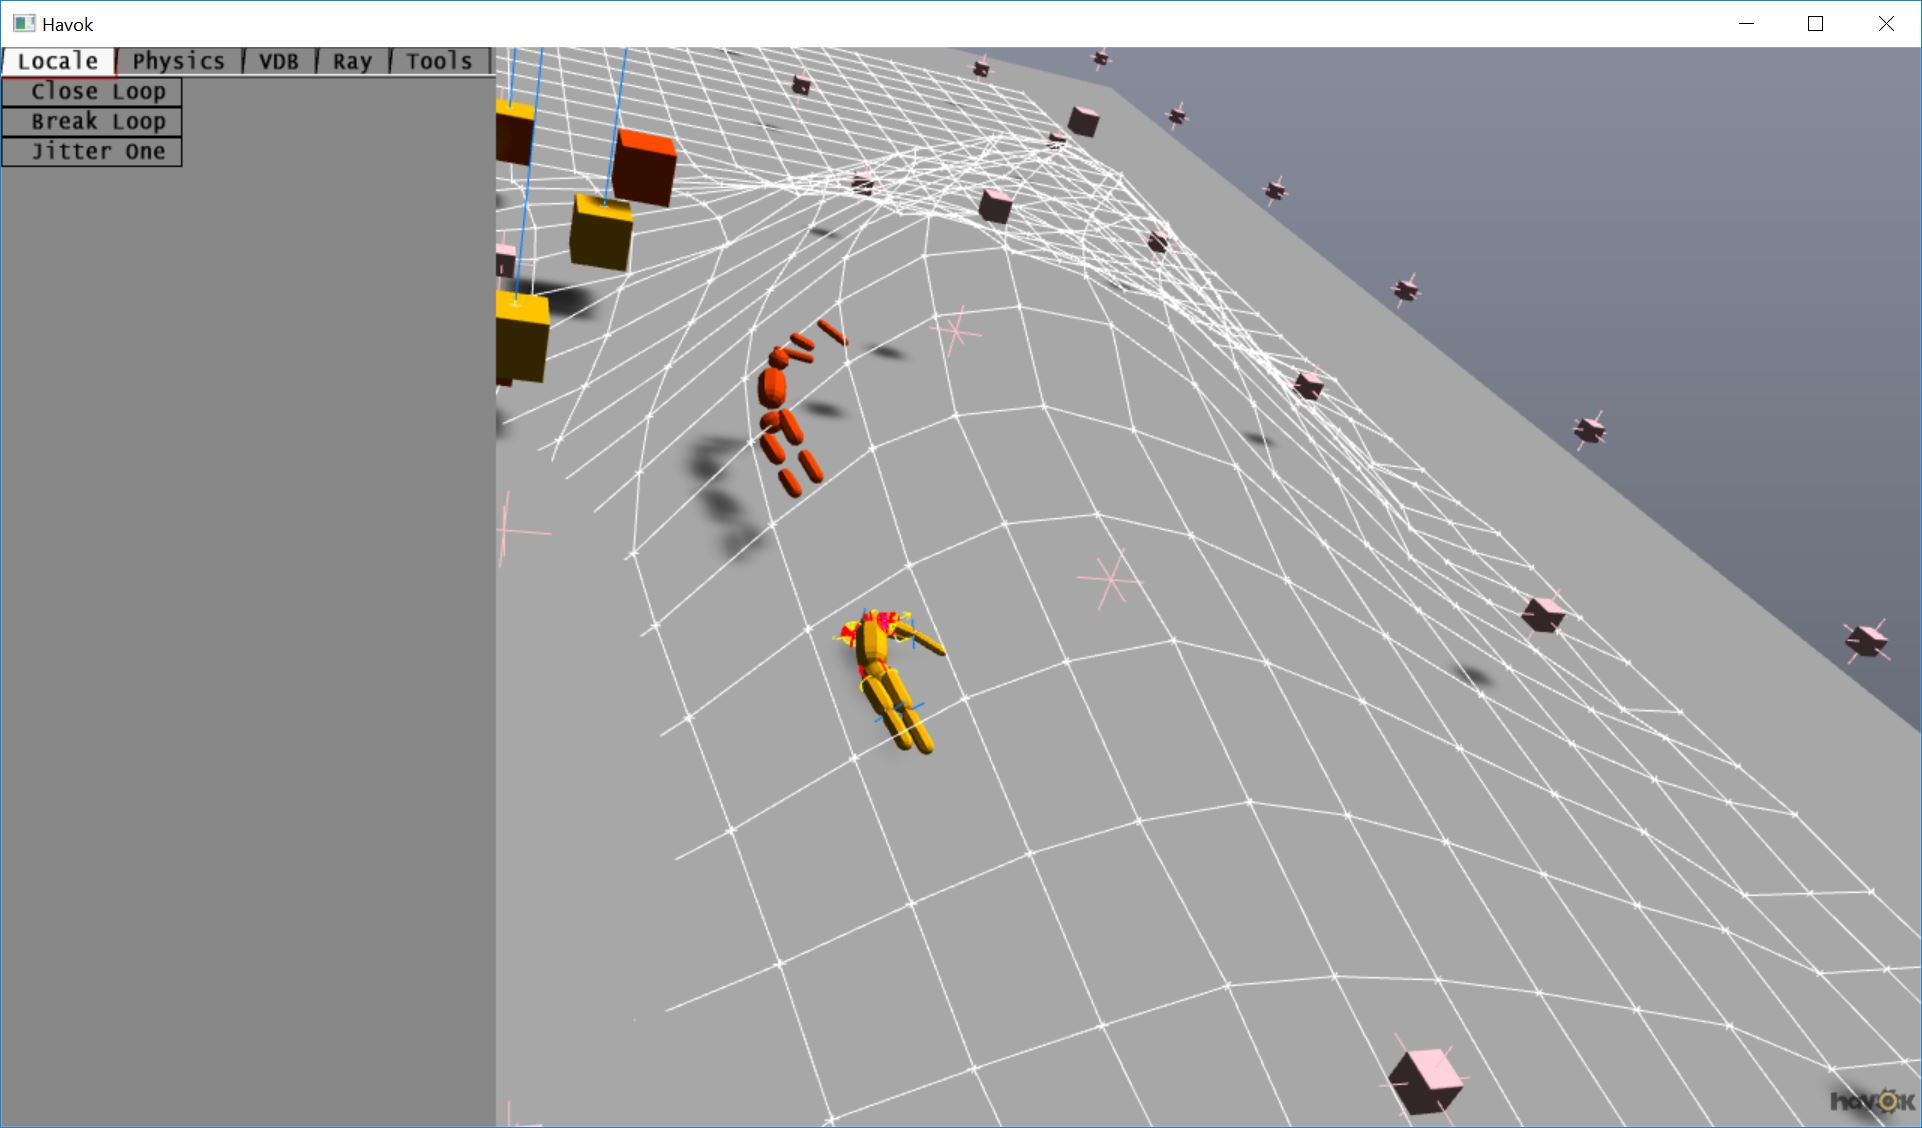
Task: Click the pink star marker above orange ragdoll
Action: [x=955, y=330]
